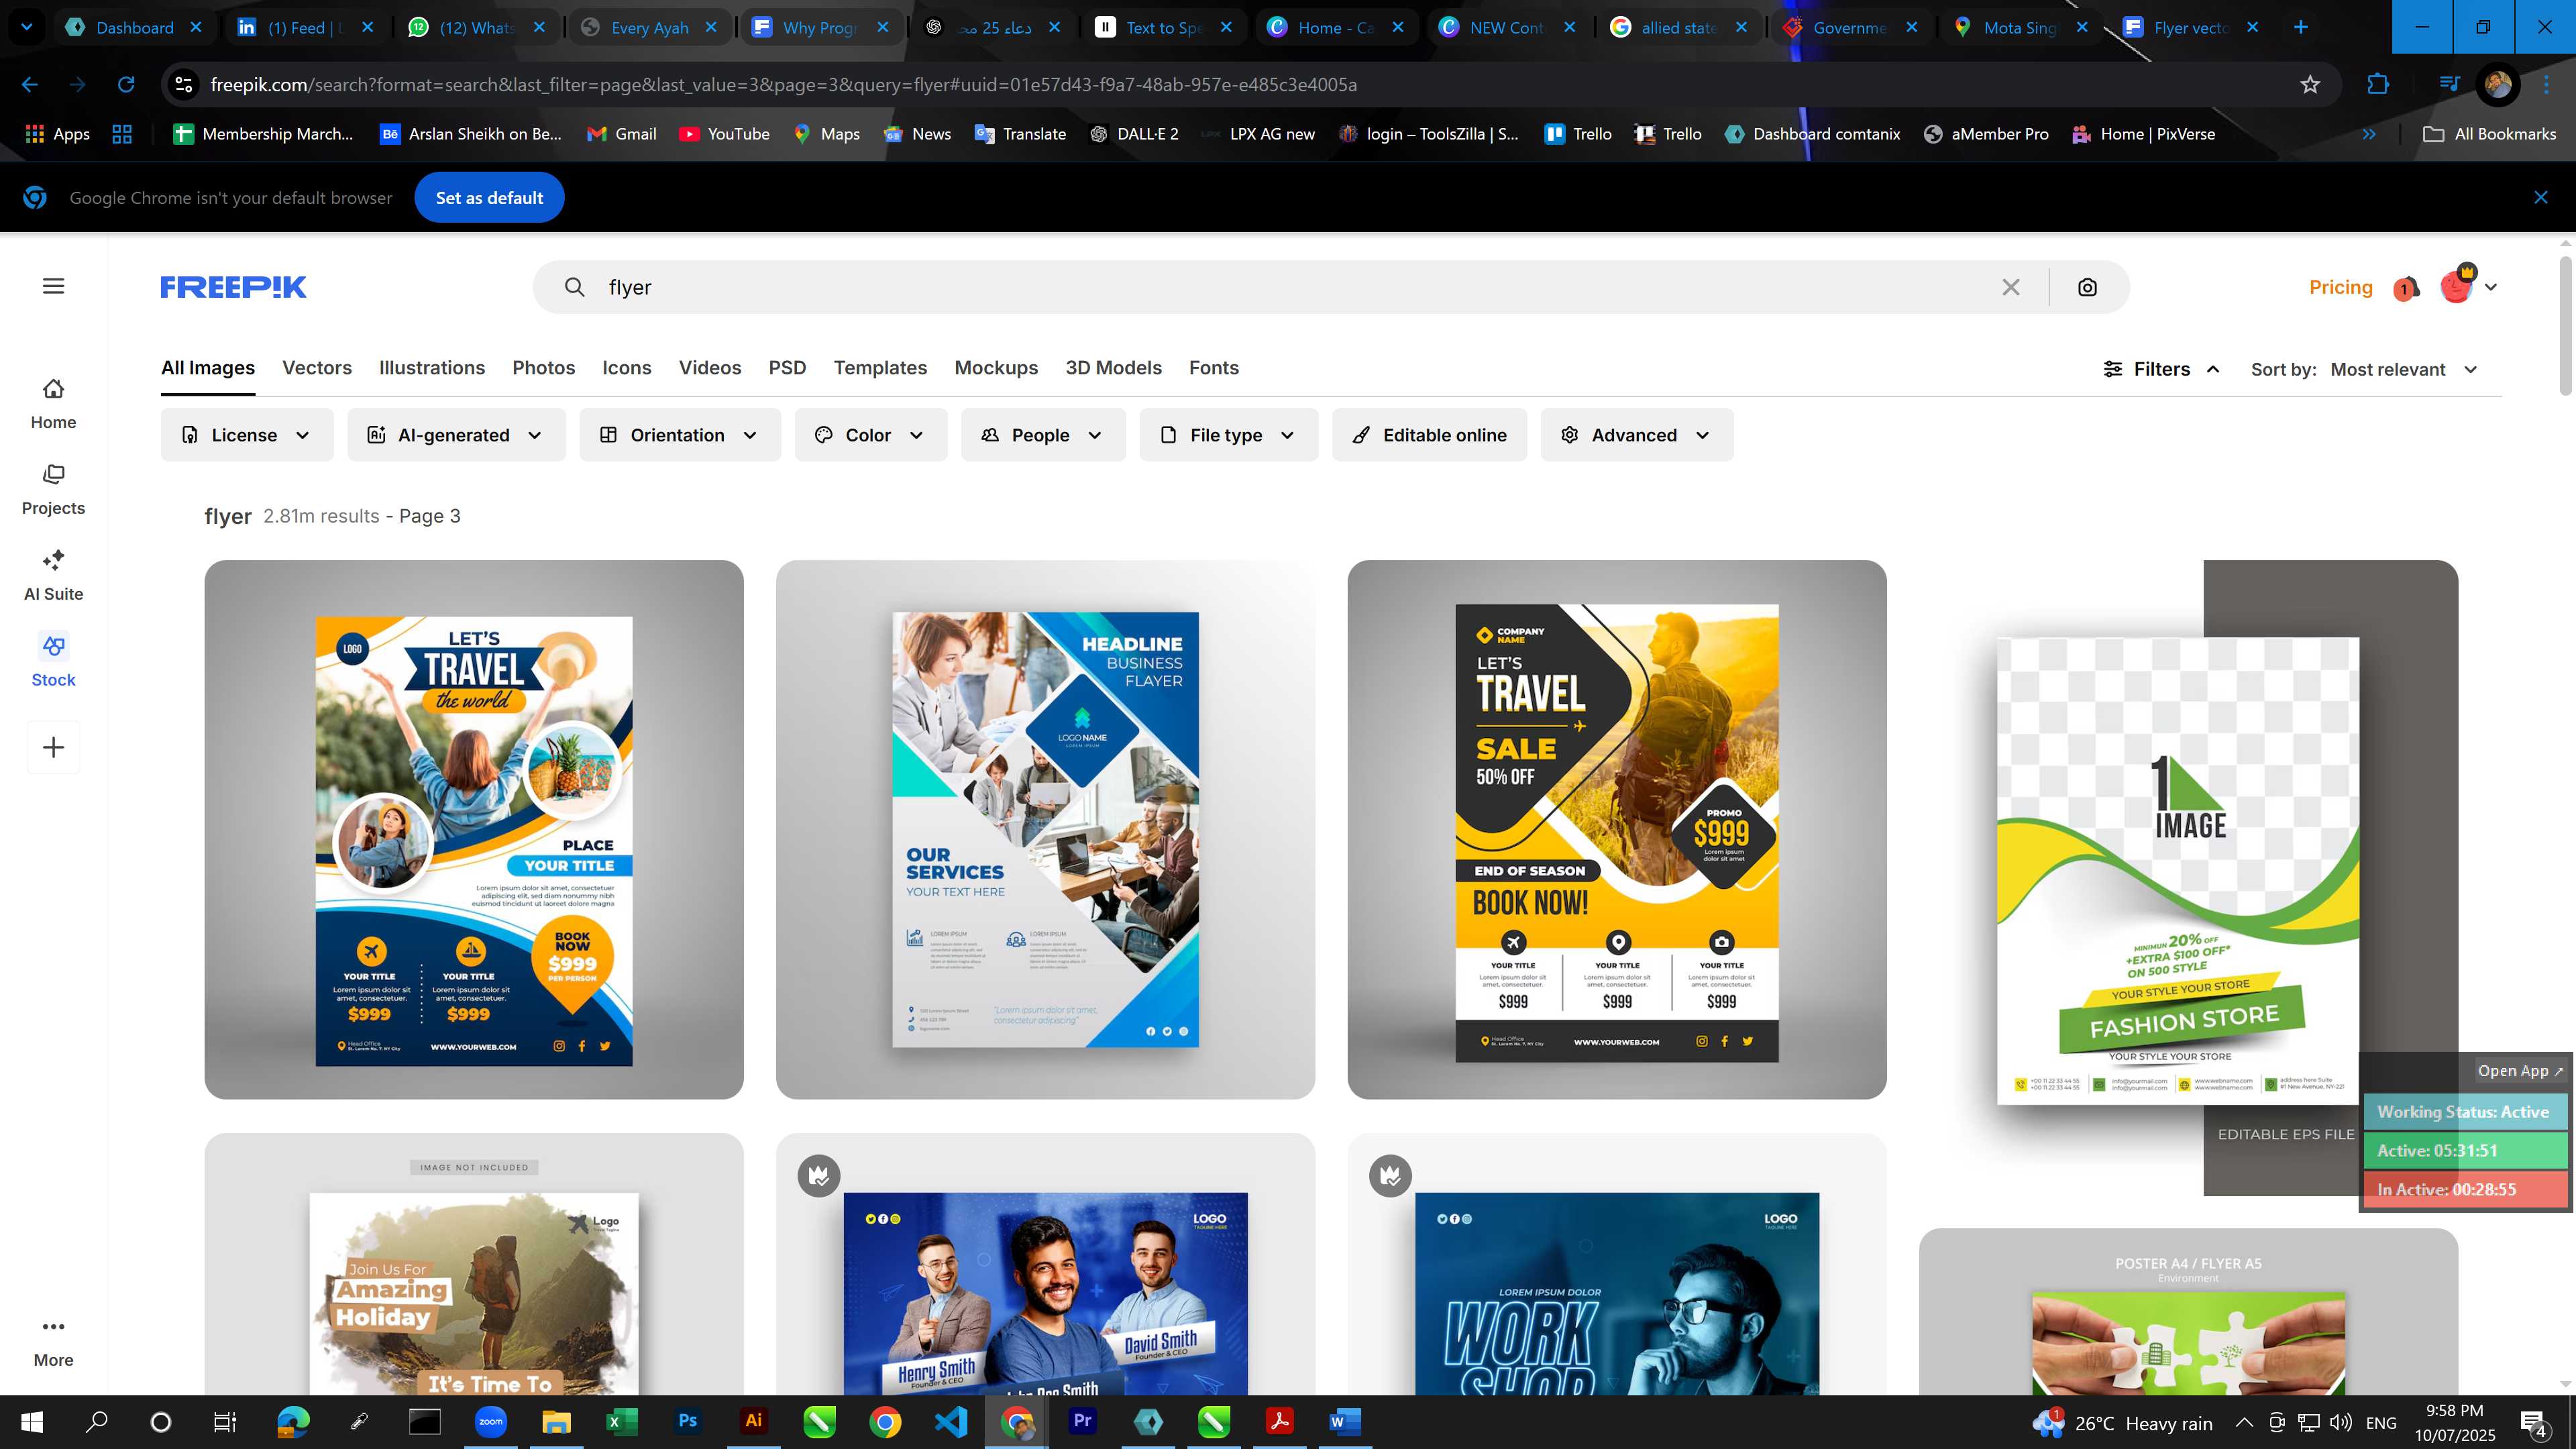2576x1449 pixels.
Task: Open Zoom from the taskbar
Action: [x=491, y=1421]
